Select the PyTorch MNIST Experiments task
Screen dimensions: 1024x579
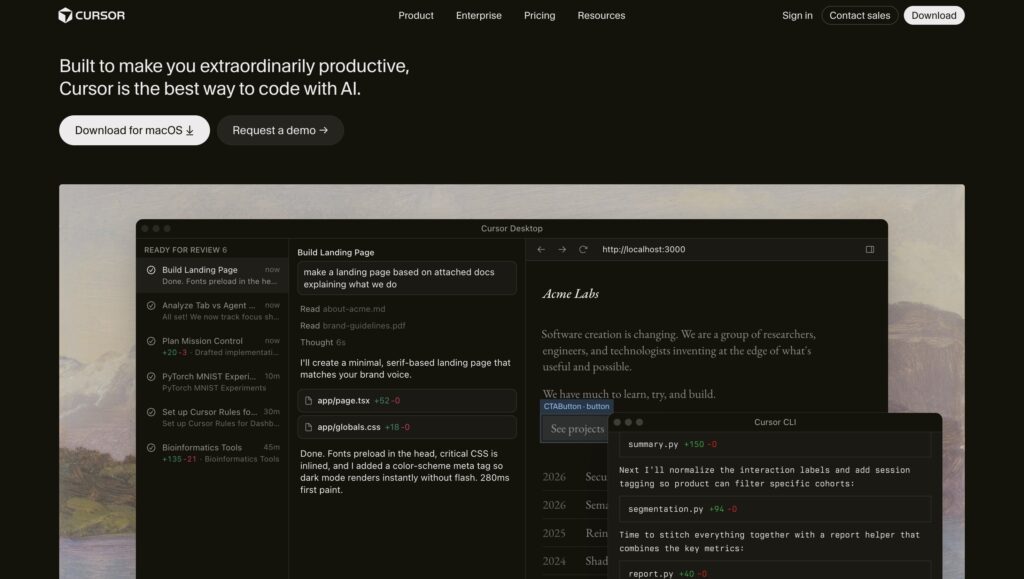click(213, 382)
